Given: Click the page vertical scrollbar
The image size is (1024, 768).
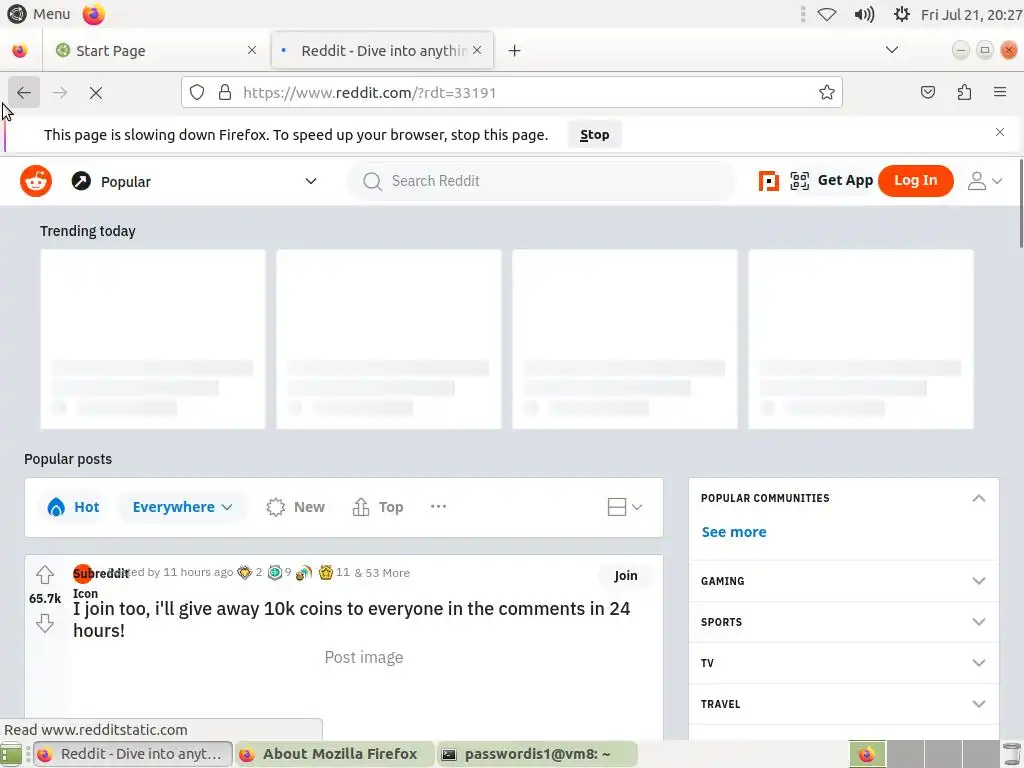Looking at the screenshot, I should [1020, 202].
